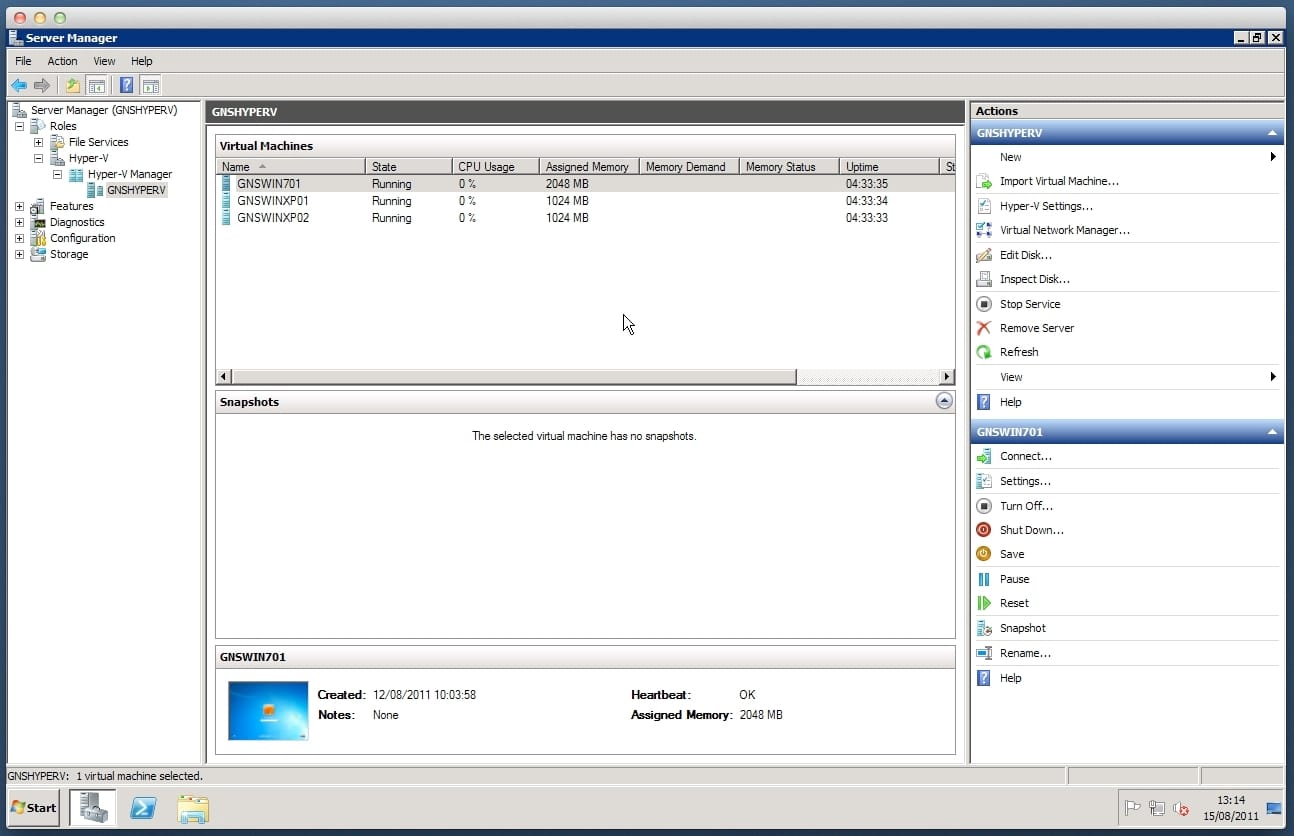
Task: Collapse the GNSHYPERV actions group
Action: tap(1272, 133)
